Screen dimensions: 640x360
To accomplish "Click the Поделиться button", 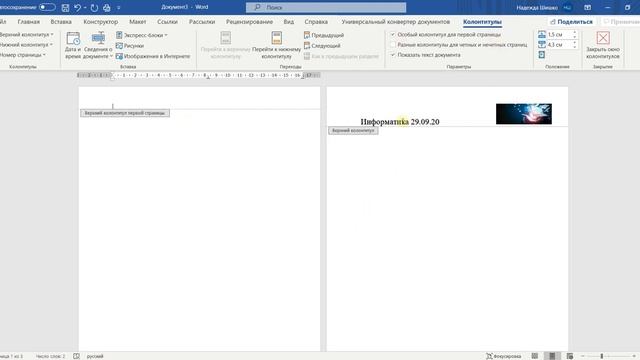I will pyautogui.click(x=571, y=22).
